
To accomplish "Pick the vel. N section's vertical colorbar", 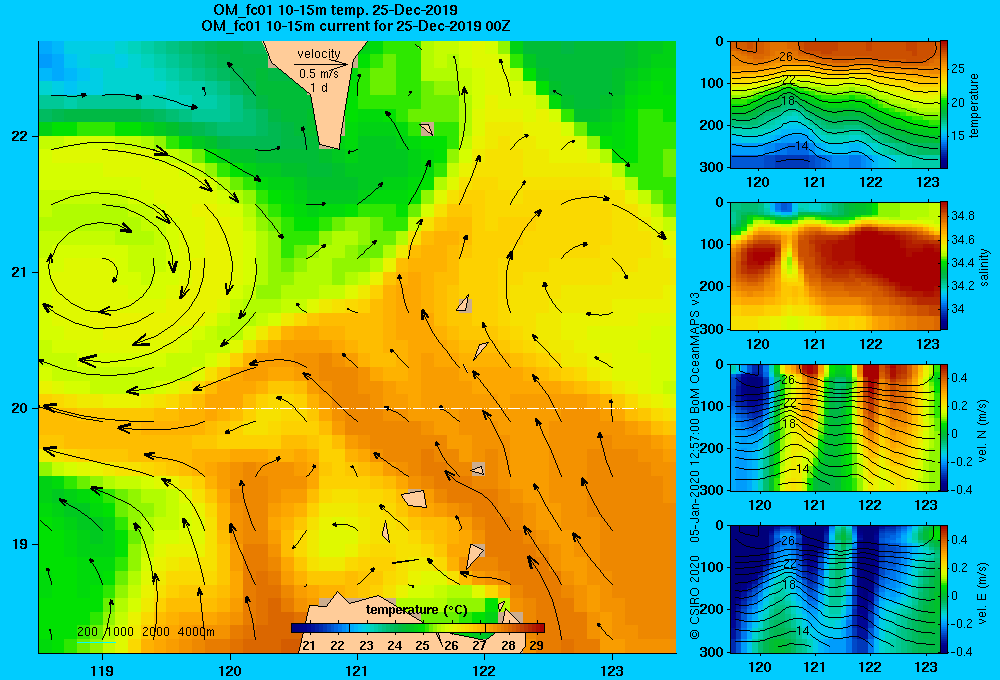I will 944,427.
